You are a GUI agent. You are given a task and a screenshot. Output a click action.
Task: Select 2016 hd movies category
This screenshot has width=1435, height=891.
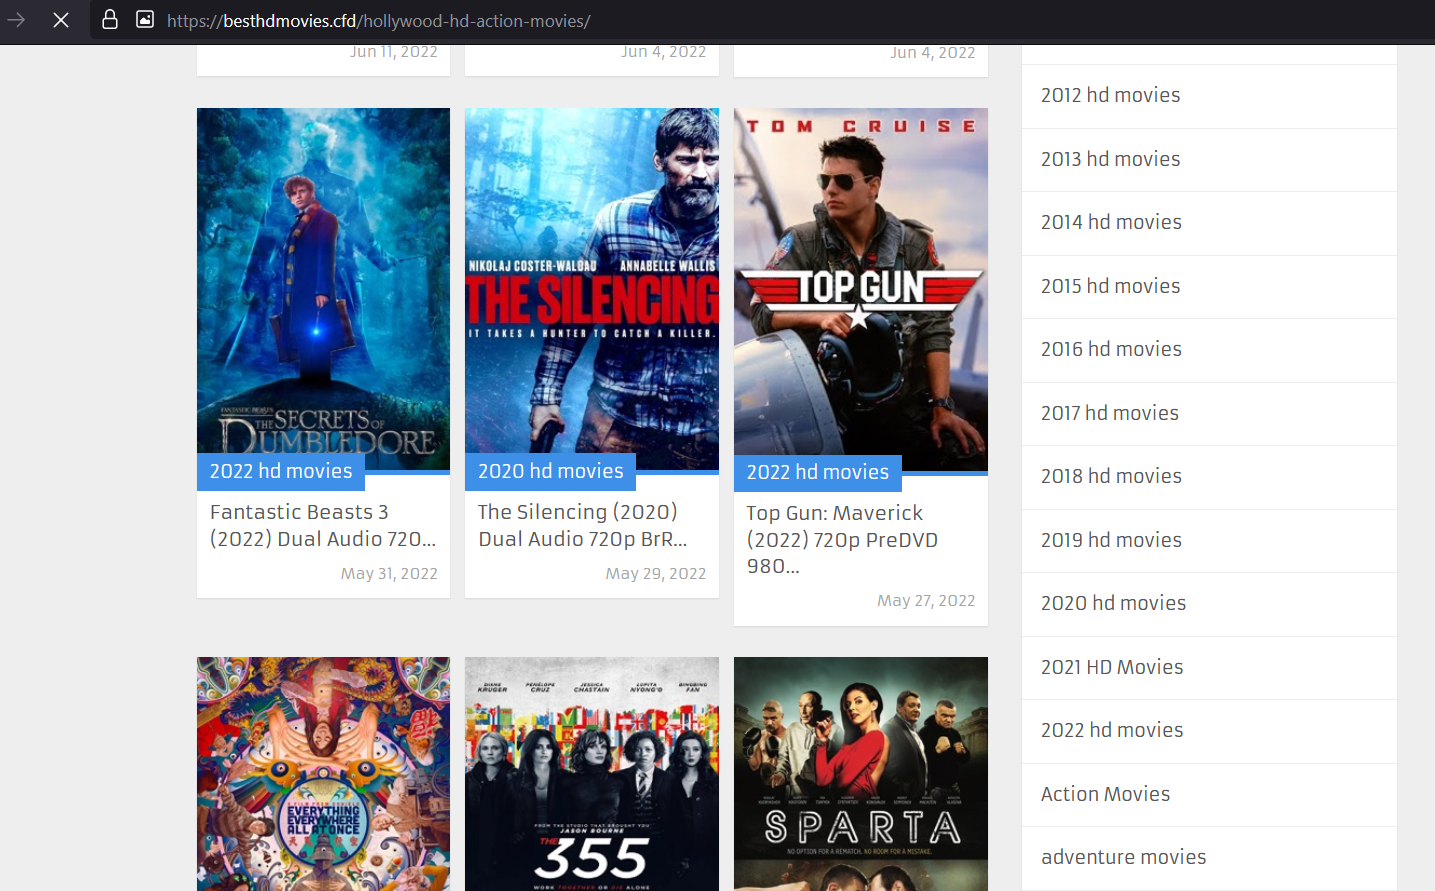click(x=1111, y=349)
